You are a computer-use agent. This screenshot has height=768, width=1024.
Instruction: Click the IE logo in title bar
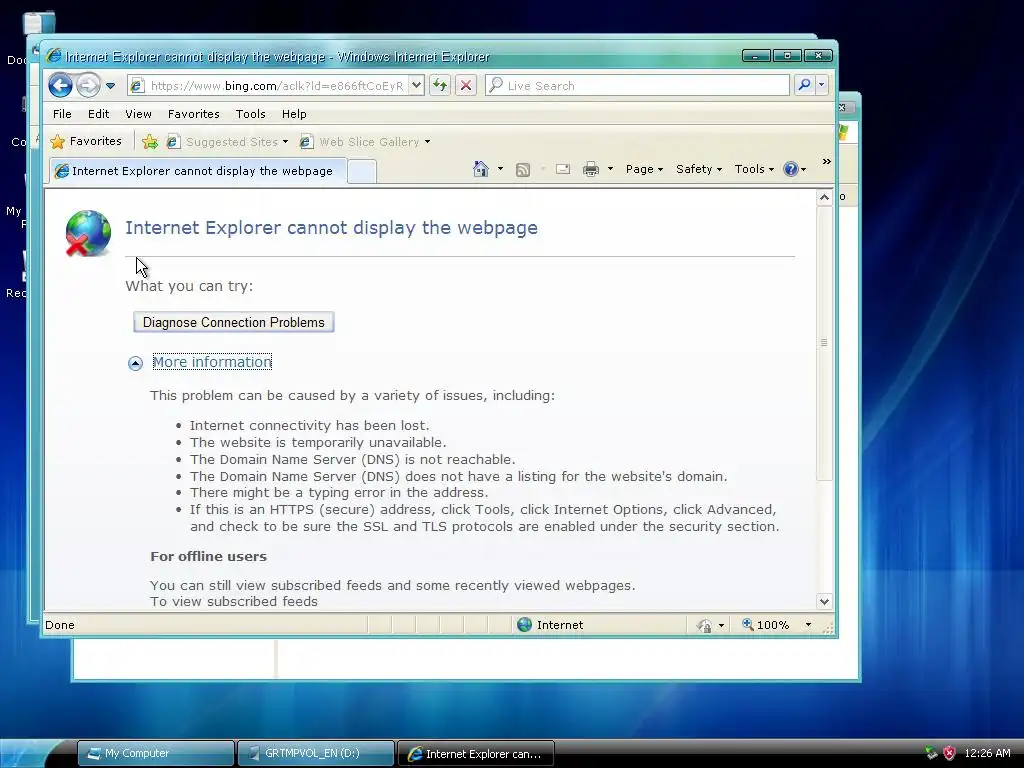pyautogui.click(x=54, y=56)
